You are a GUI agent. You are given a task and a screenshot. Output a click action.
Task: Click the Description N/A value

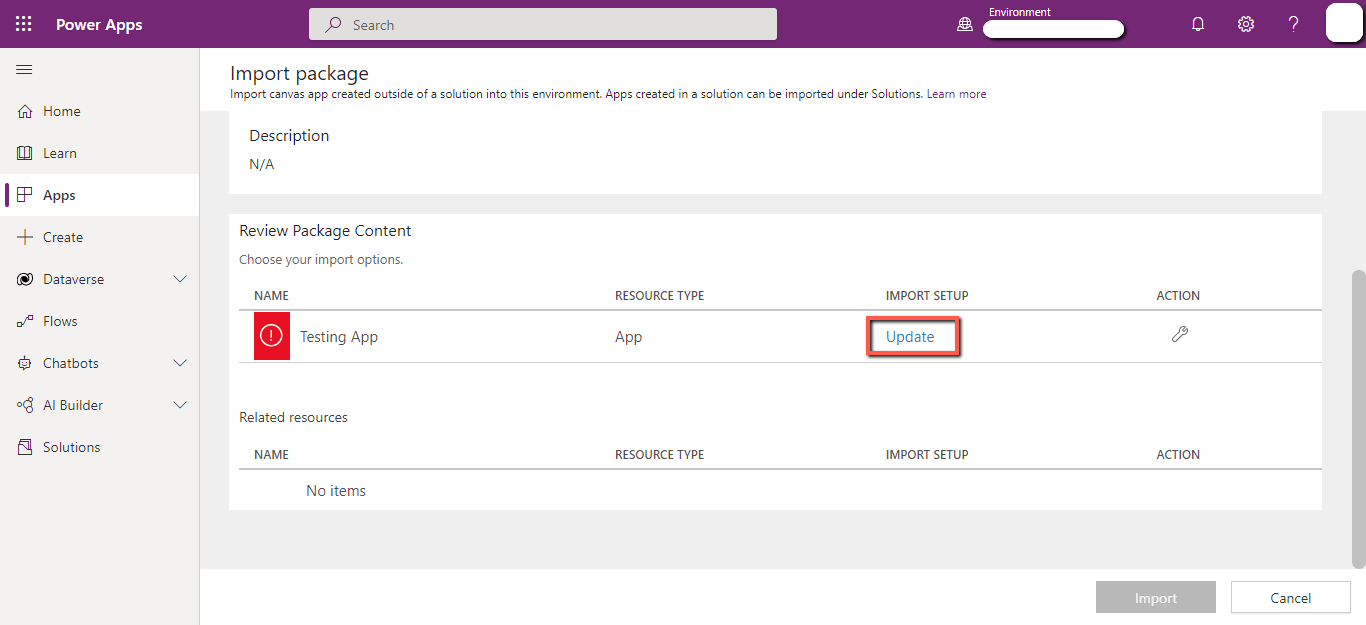(x=261, y=164)
